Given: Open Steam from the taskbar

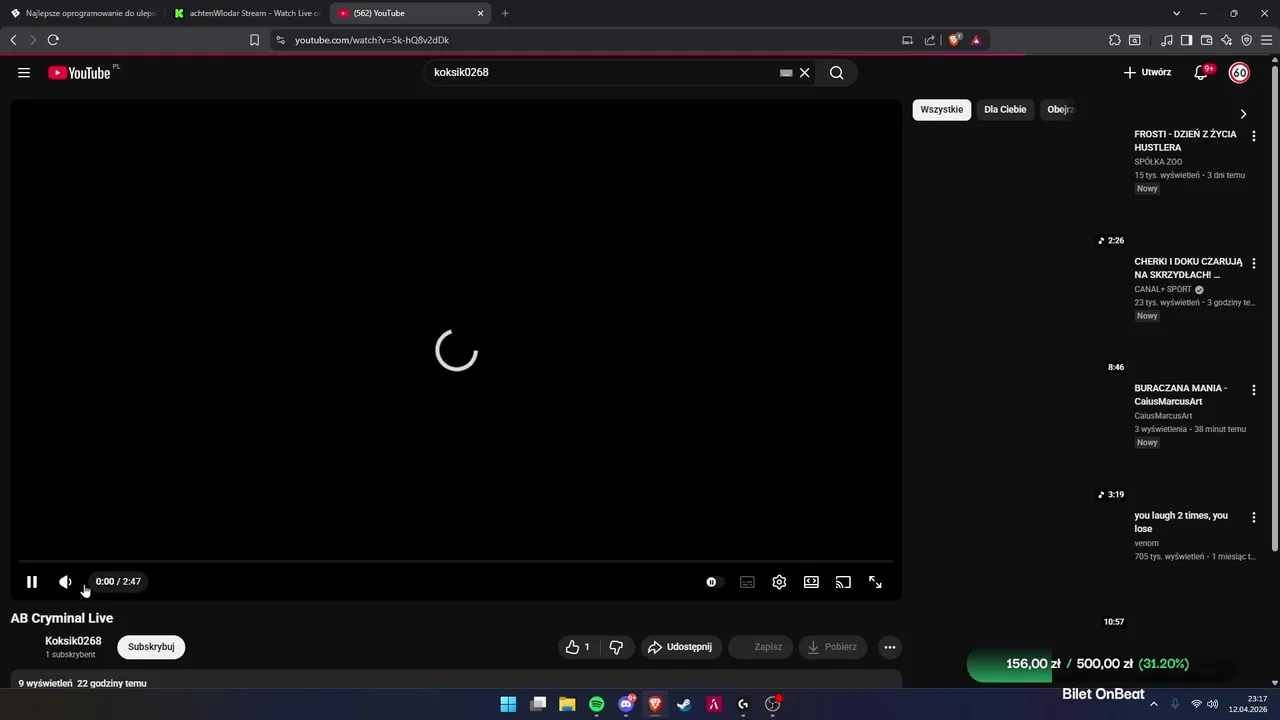Looking at the screenshot, I should (684, 704).
